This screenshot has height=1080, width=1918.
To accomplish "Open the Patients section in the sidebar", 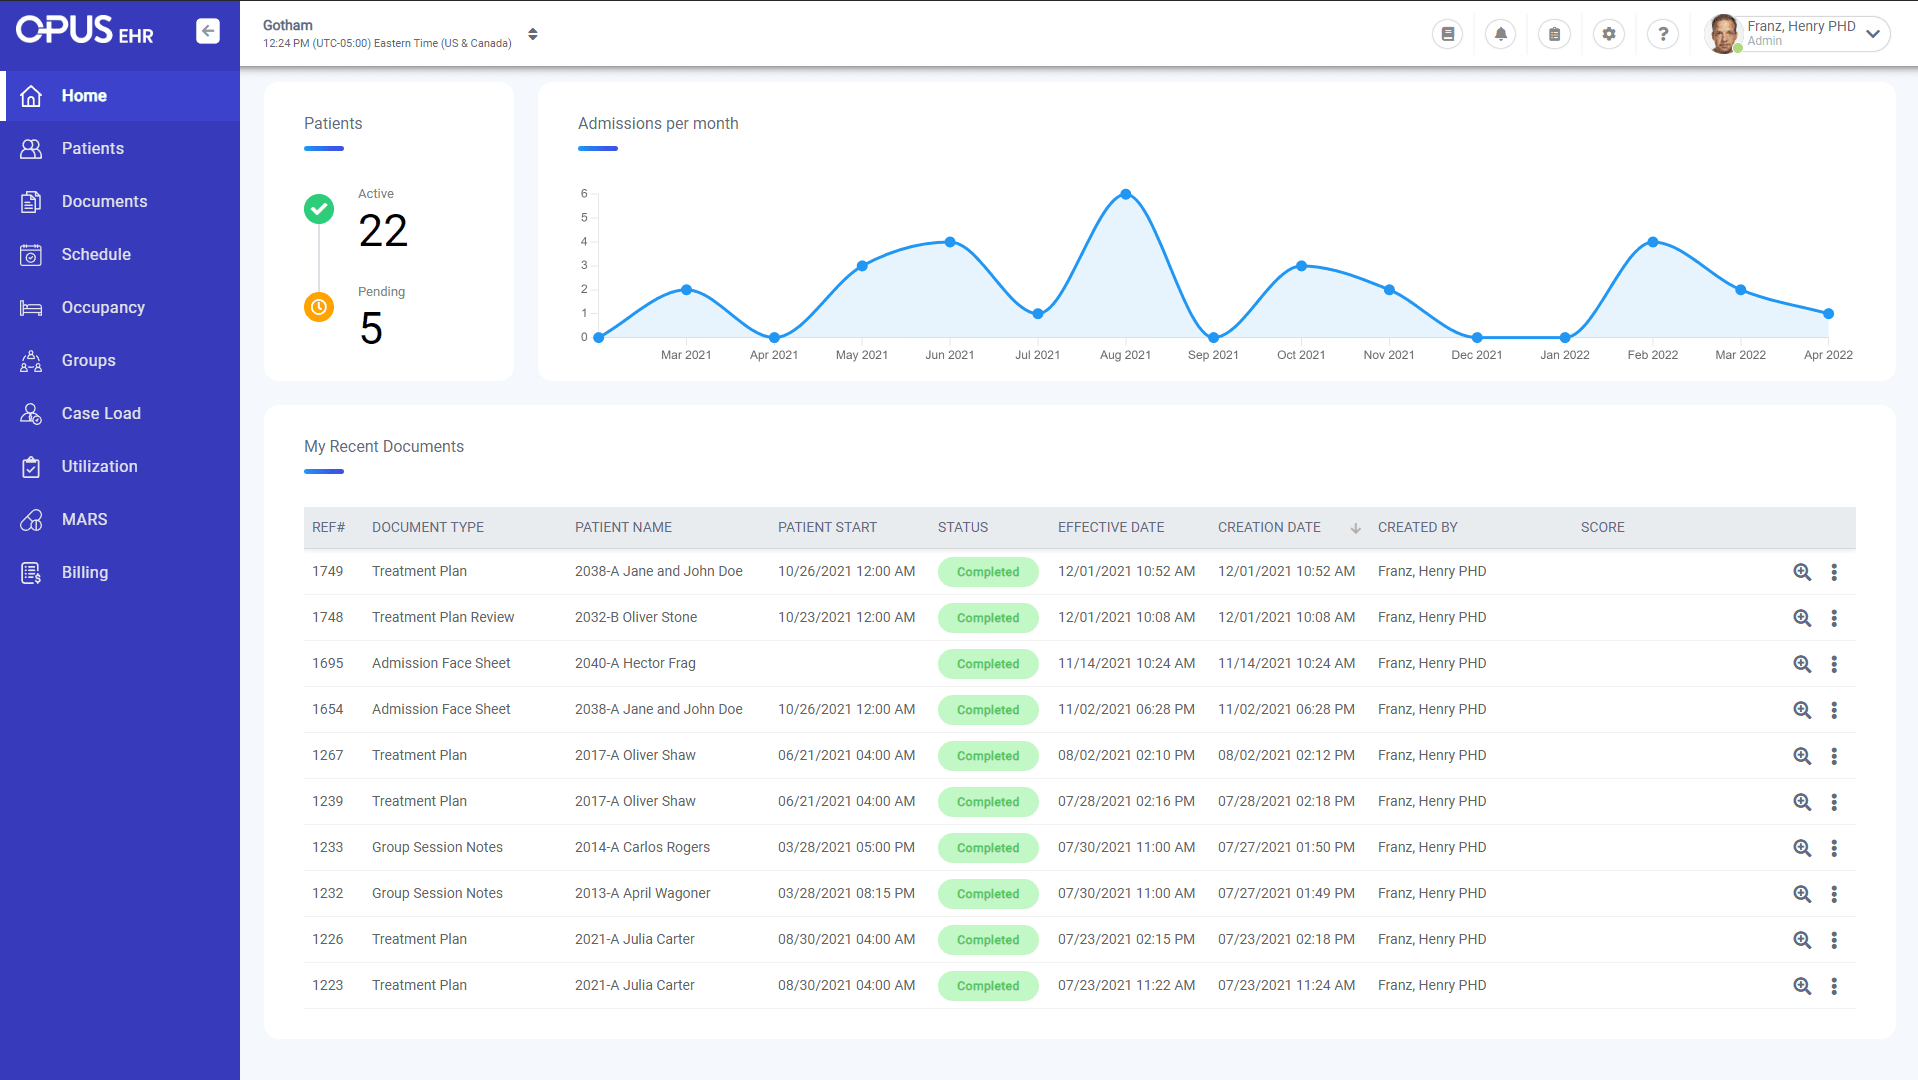I will coord(92,148).
